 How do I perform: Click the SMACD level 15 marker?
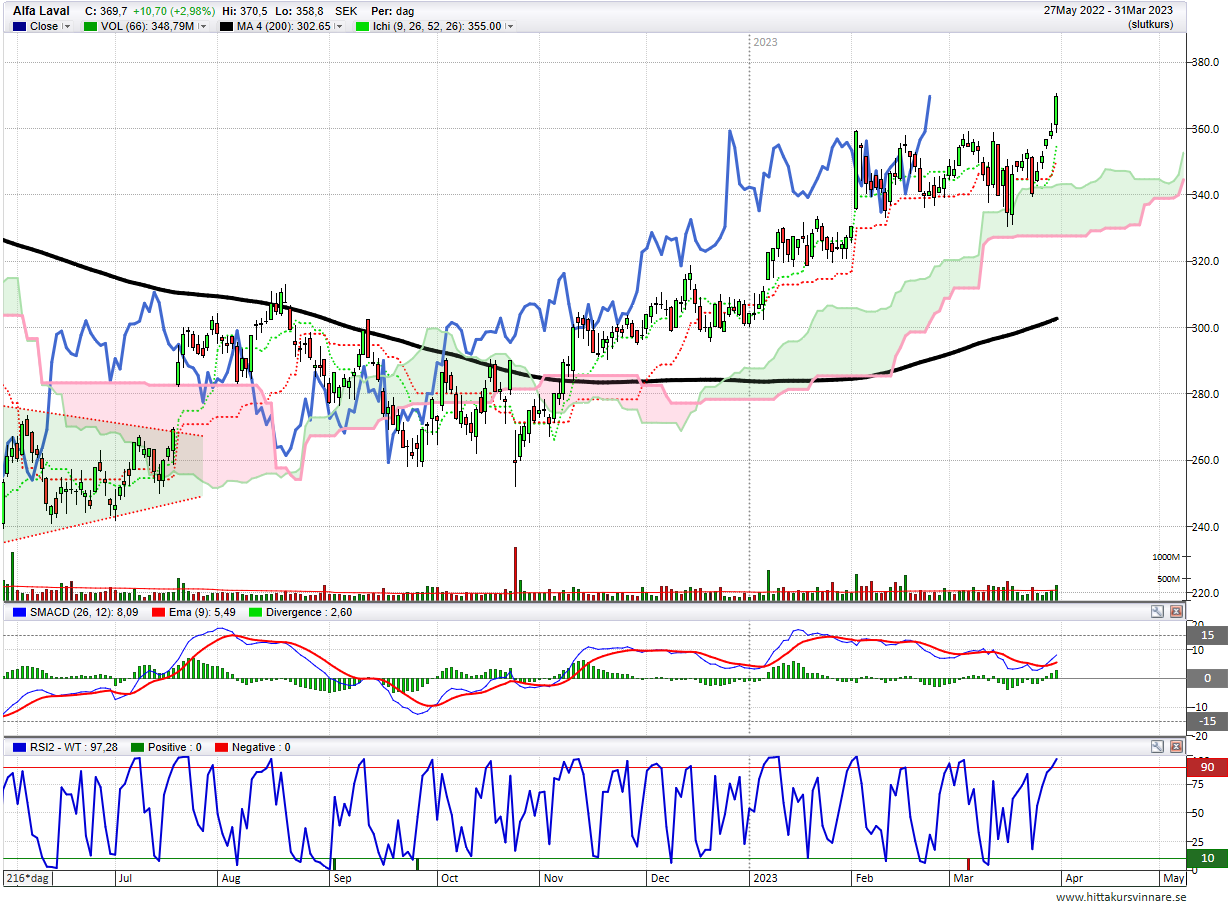(x=1206, y=635)
